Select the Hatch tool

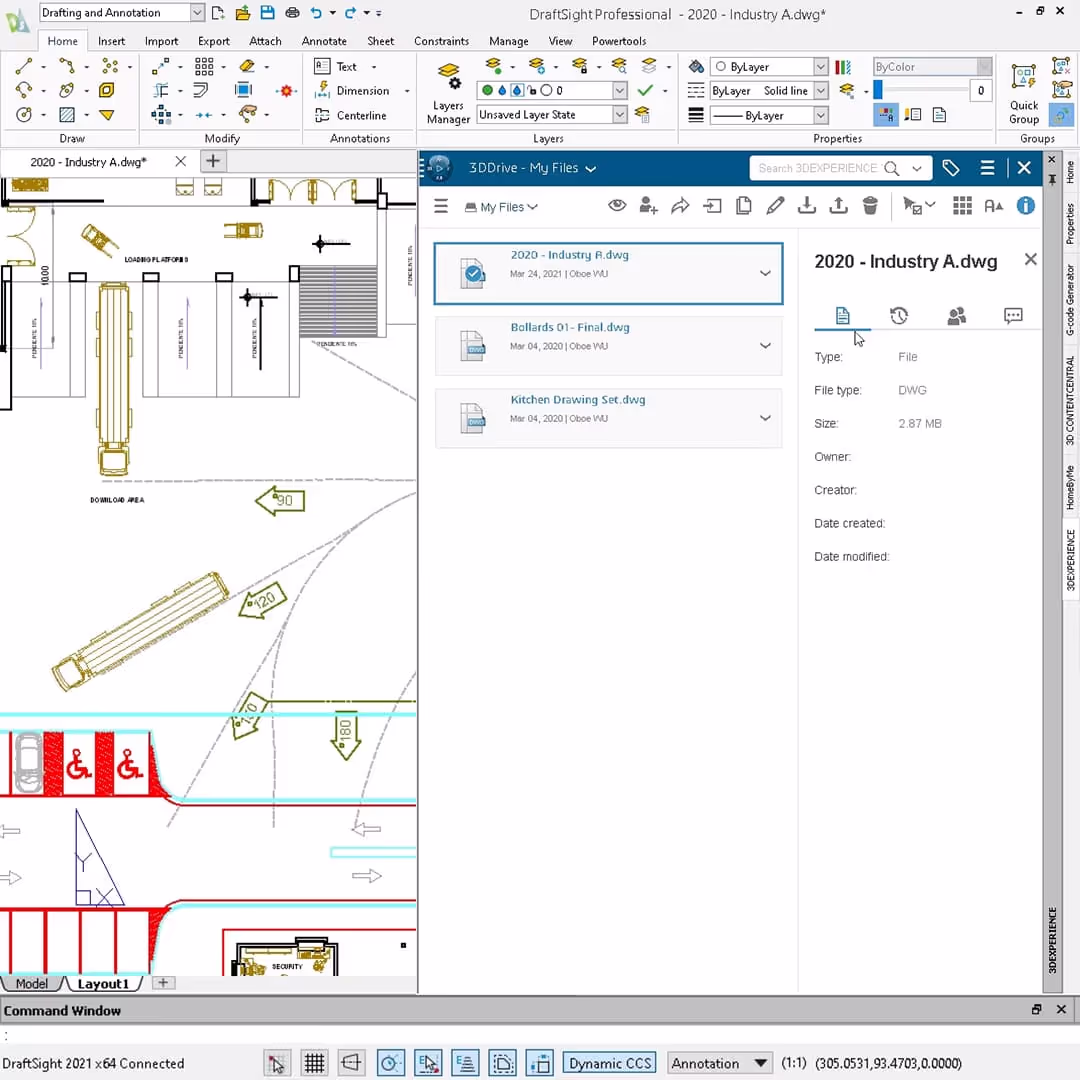67,114
